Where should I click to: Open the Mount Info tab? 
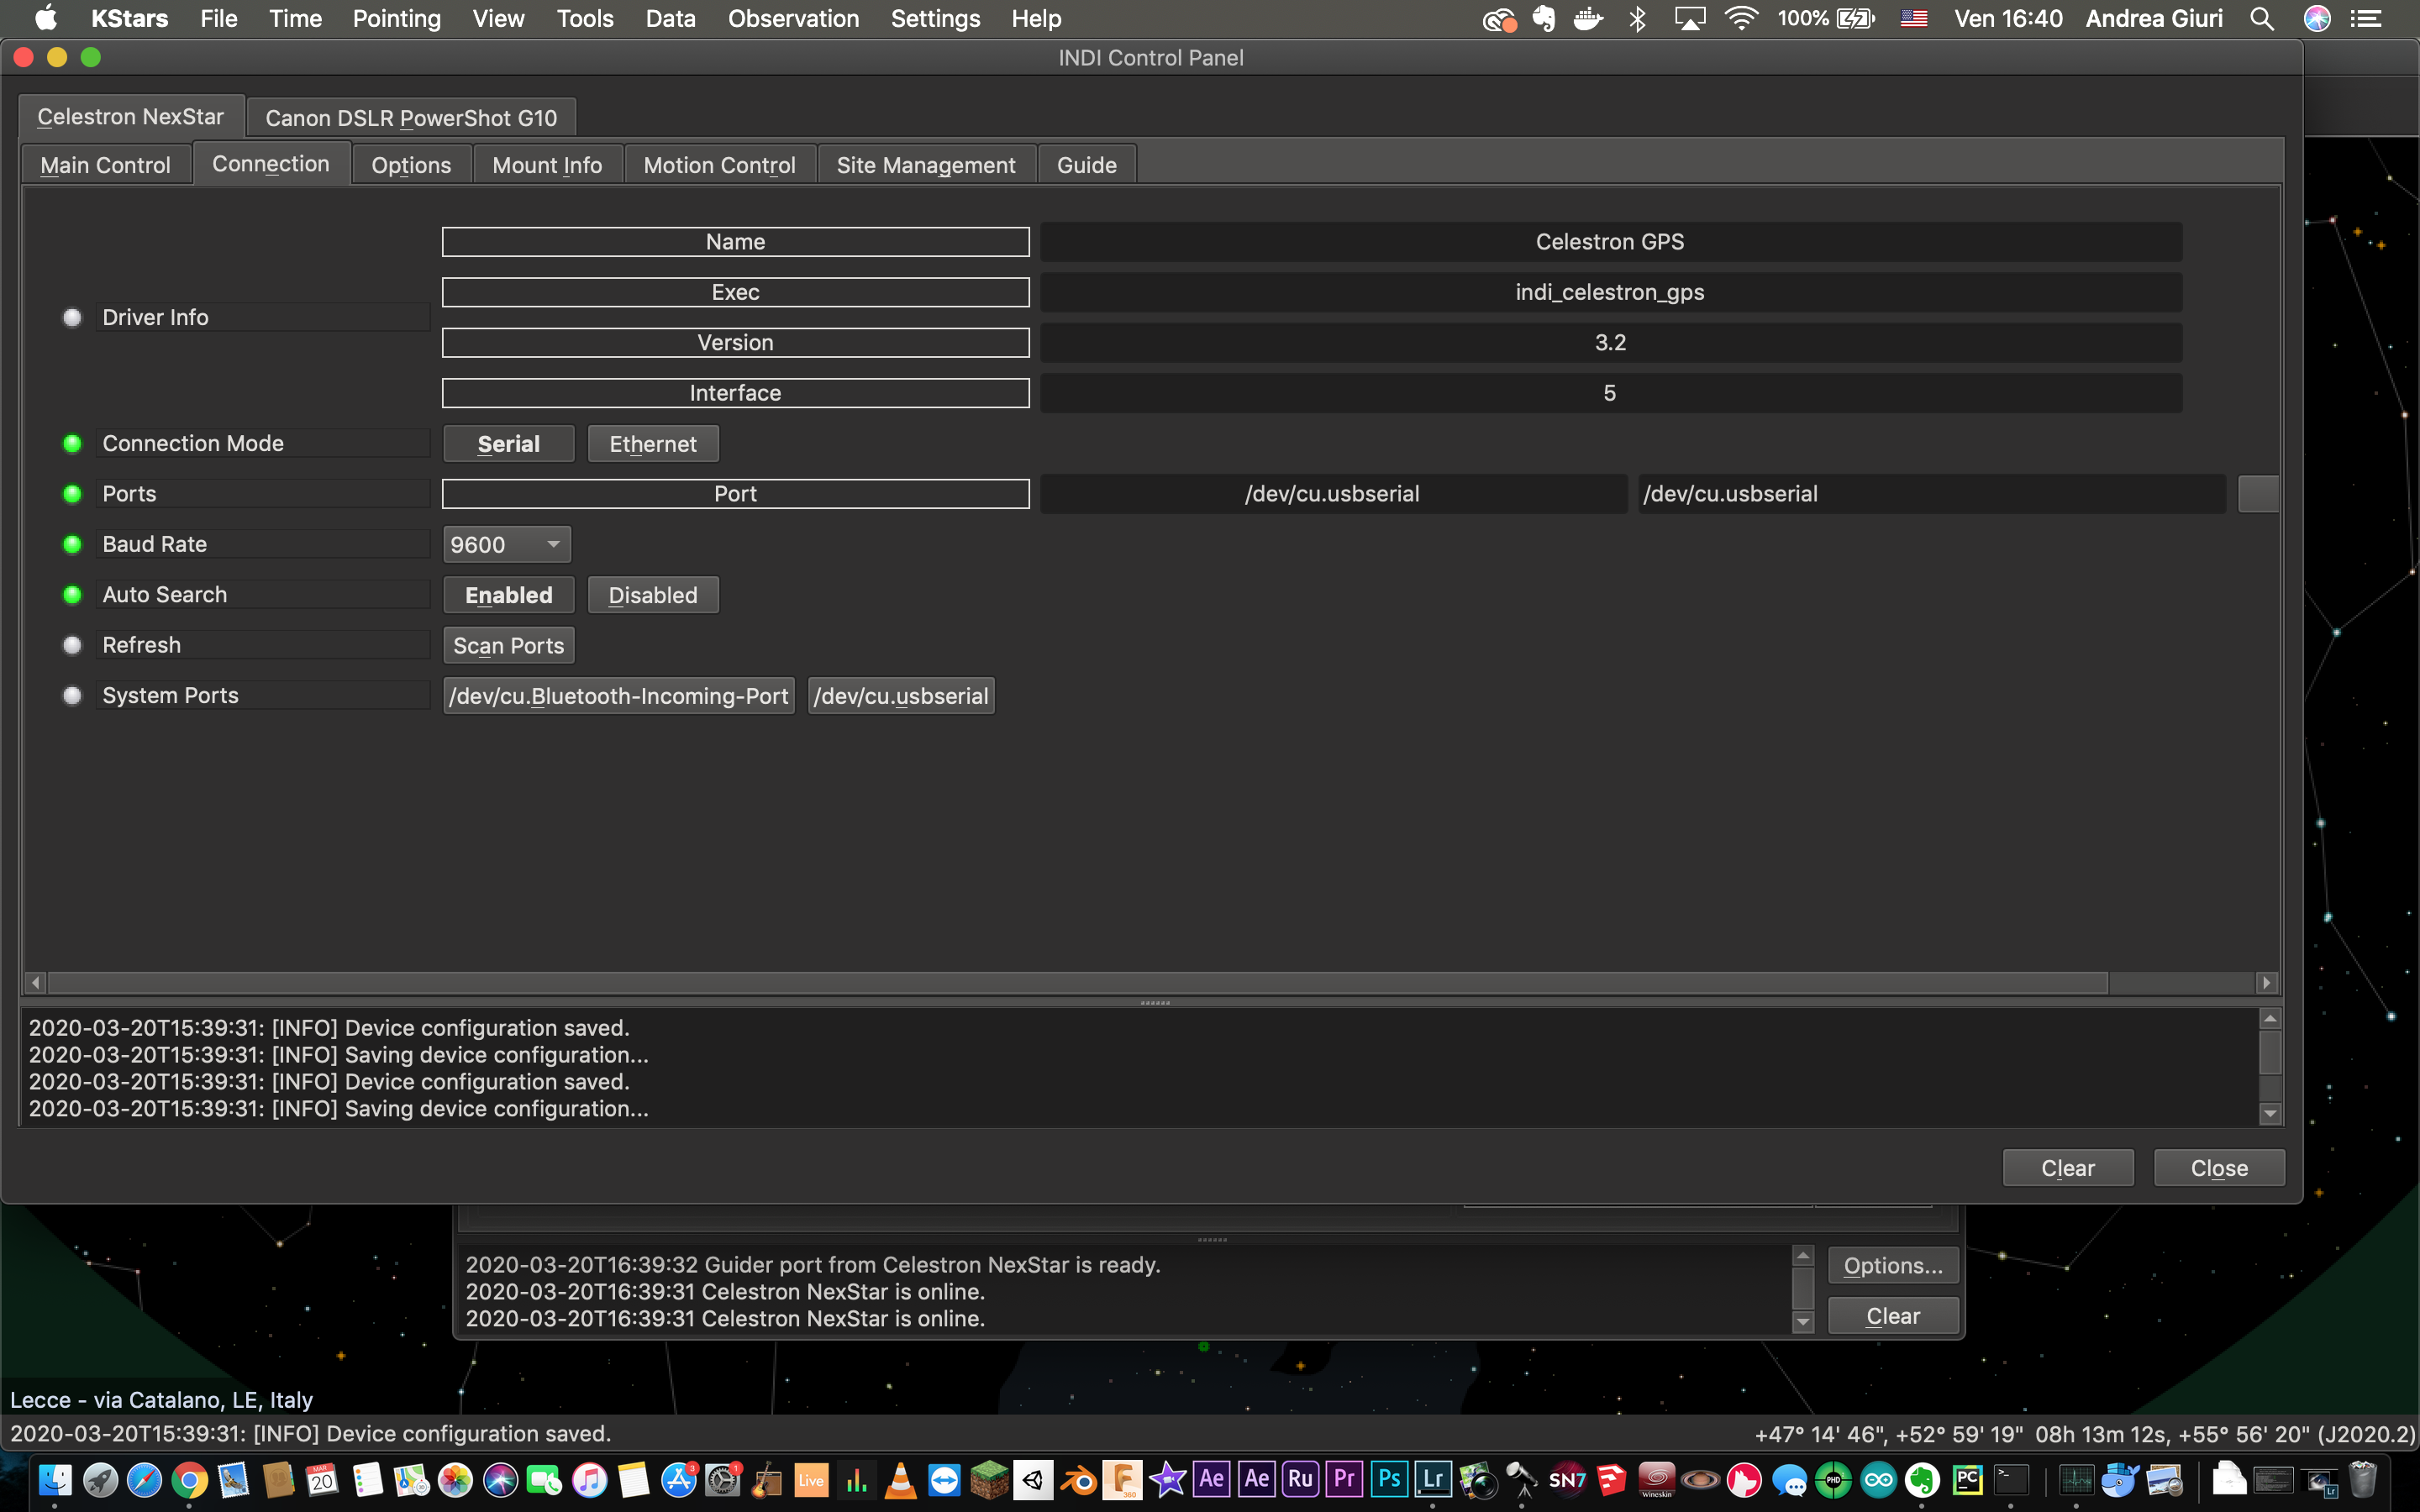pos(547,165)
